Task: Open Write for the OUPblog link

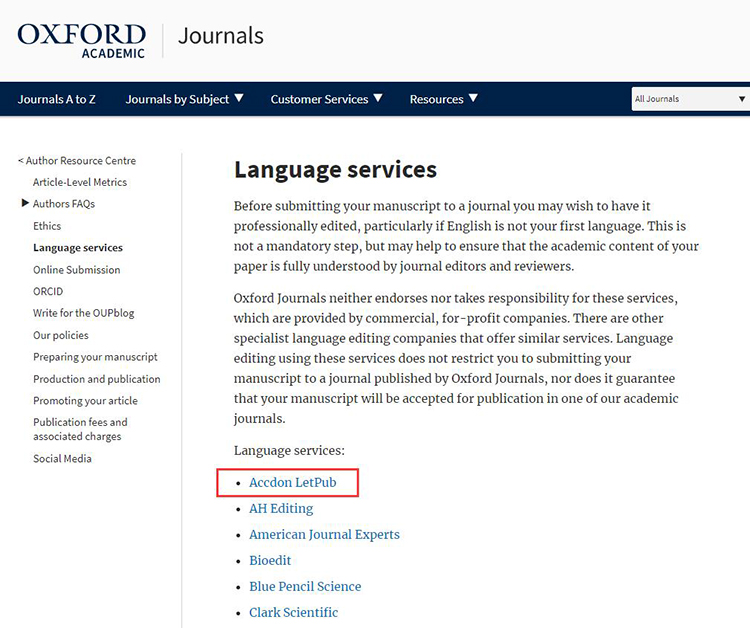Action: 83,313
